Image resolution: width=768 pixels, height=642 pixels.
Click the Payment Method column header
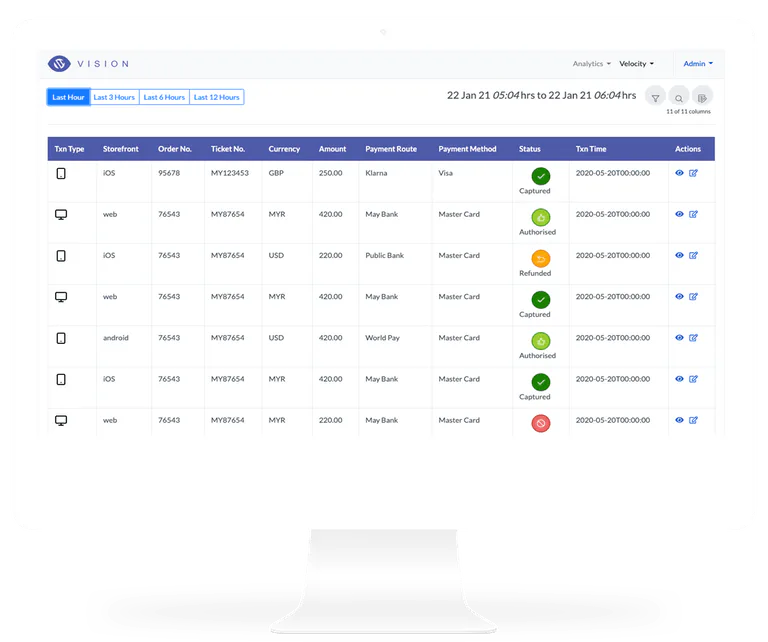(467, 149)
